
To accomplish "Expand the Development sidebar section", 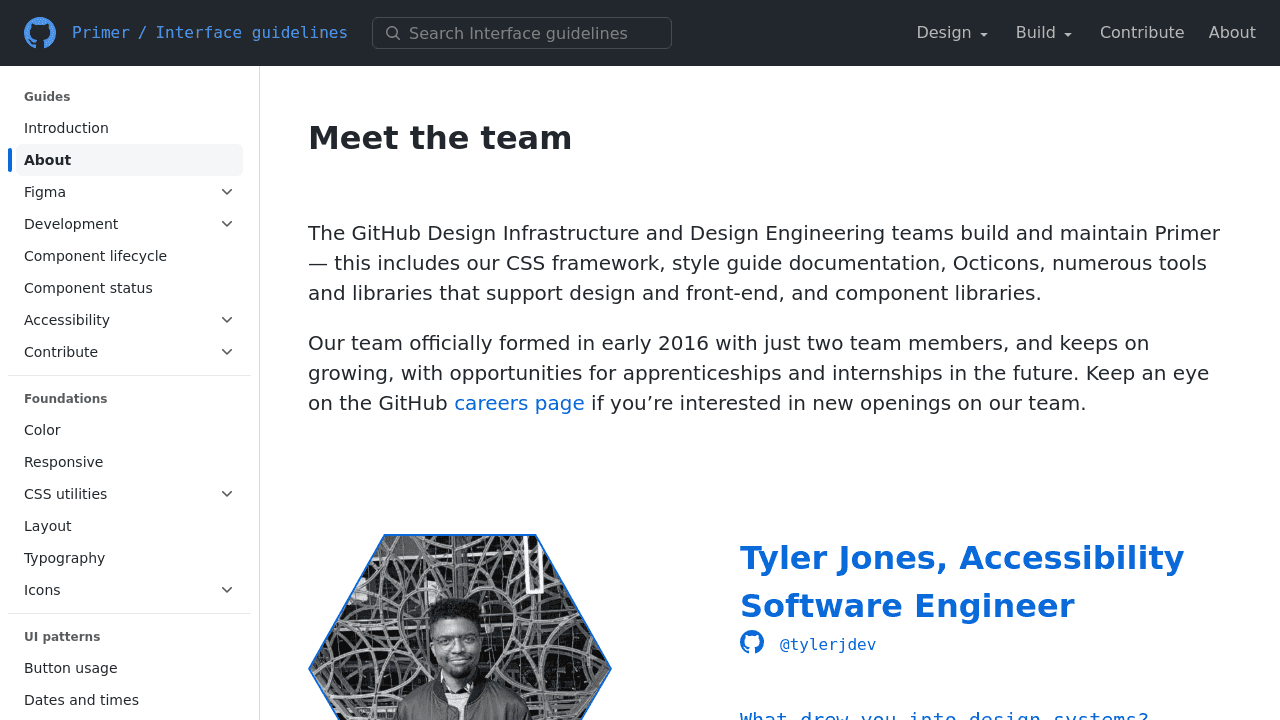I will tap(227, 224).
